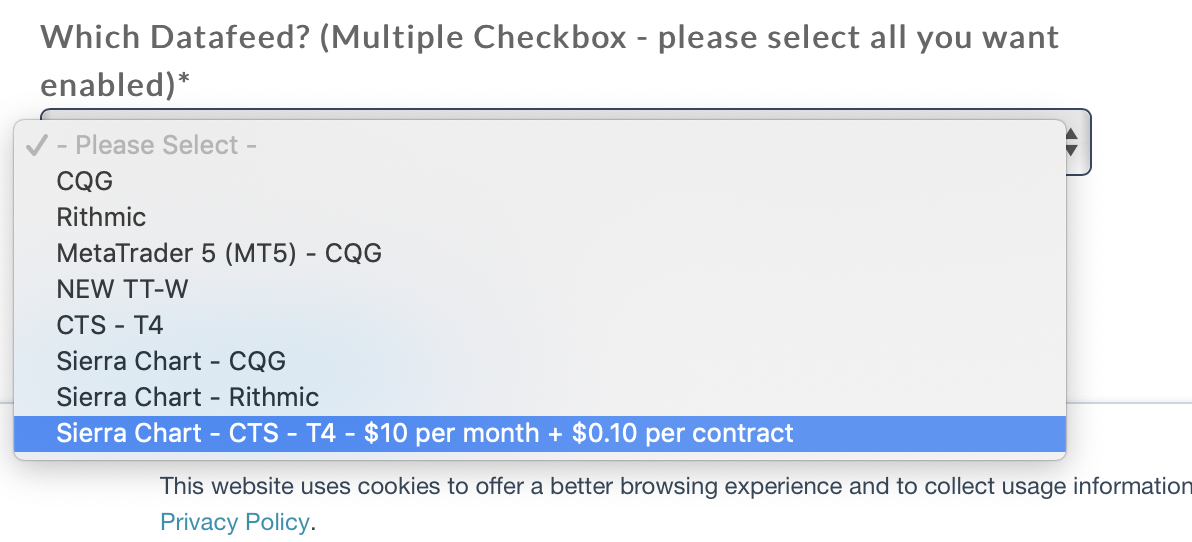Pick "MetaTrader 5 (MT5) - CQG" option

[219, 253]
